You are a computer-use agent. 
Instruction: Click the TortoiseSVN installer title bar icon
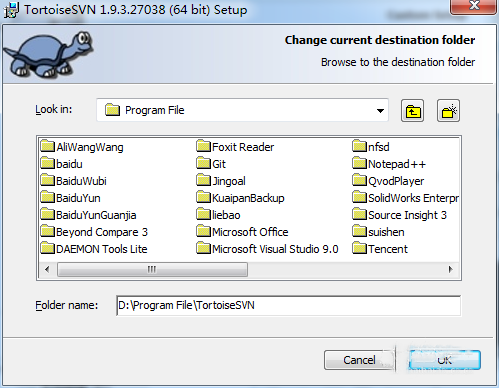[11, 10]
